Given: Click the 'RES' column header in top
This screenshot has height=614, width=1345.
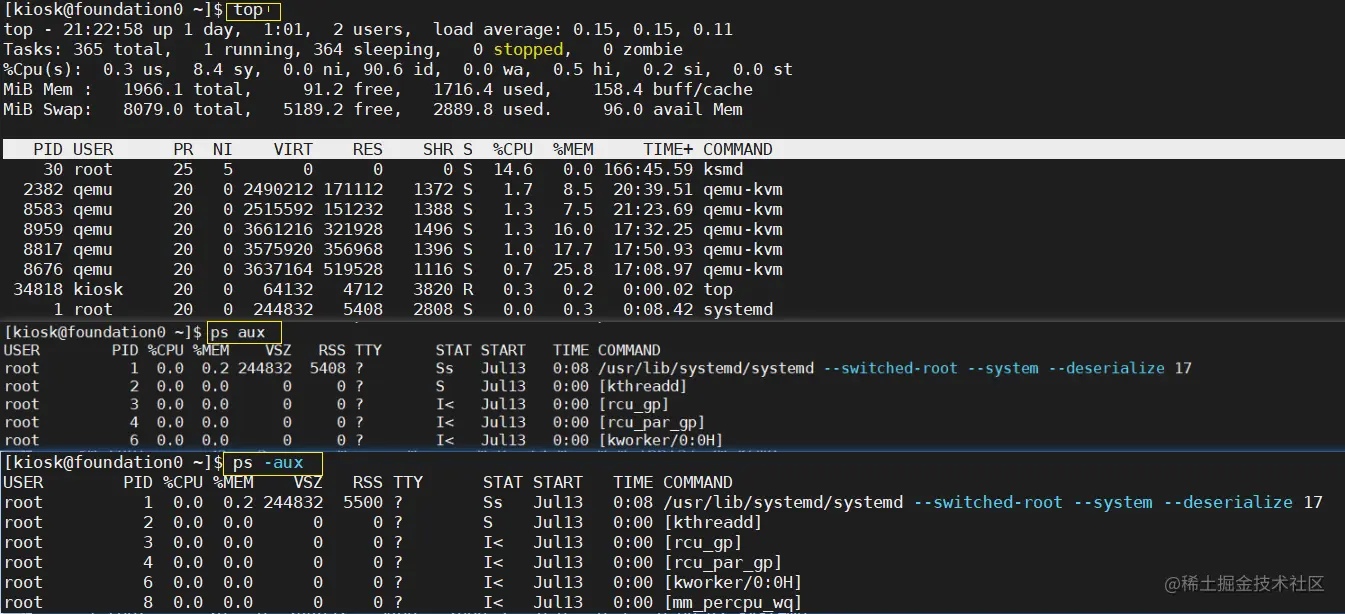Looking at the screenshot, I should (x=368, y=149).
